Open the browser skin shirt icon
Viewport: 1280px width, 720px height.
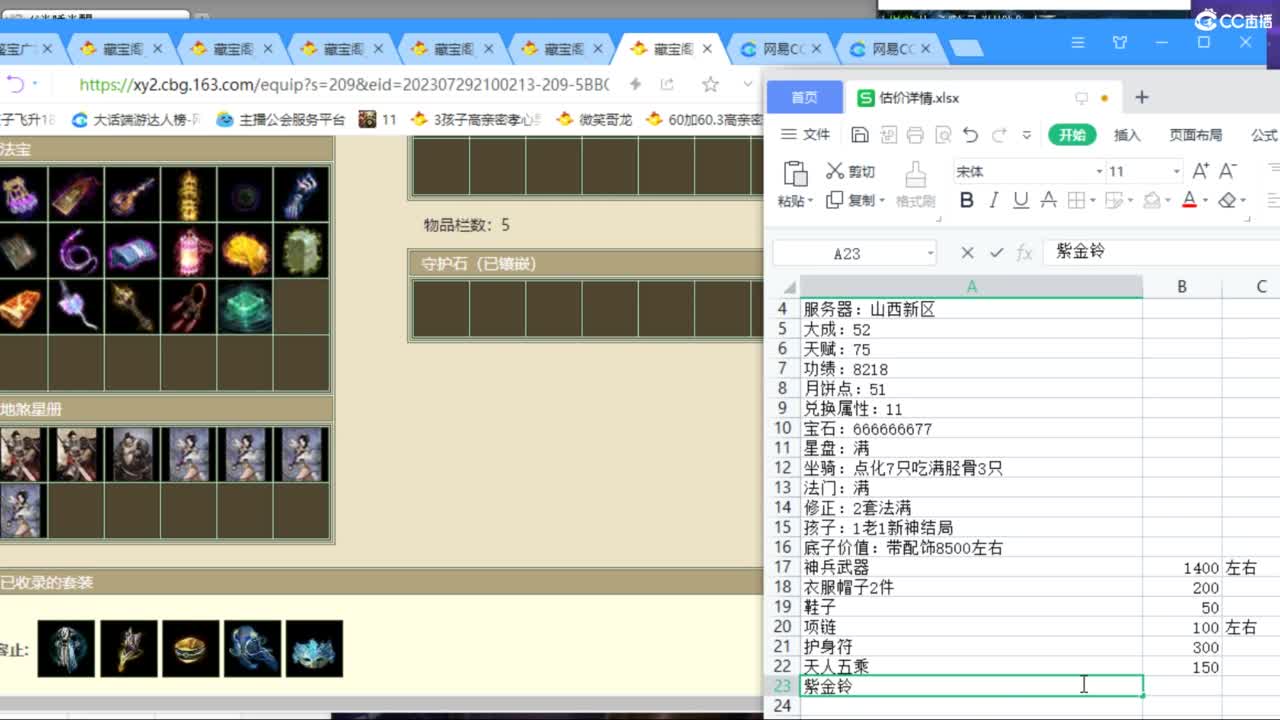coord(1120,42)
